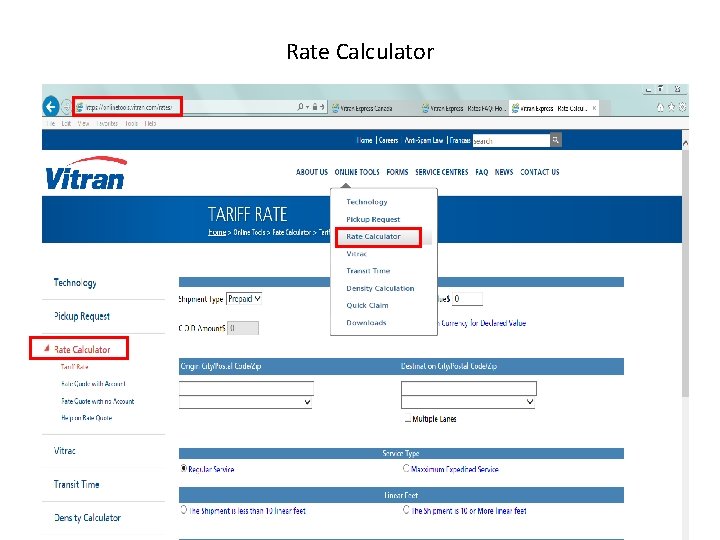Image resolution: width=720 pixels, height=540 pixels.
Task: Open ABOUT US navigation item
Action: click(312, 172)
